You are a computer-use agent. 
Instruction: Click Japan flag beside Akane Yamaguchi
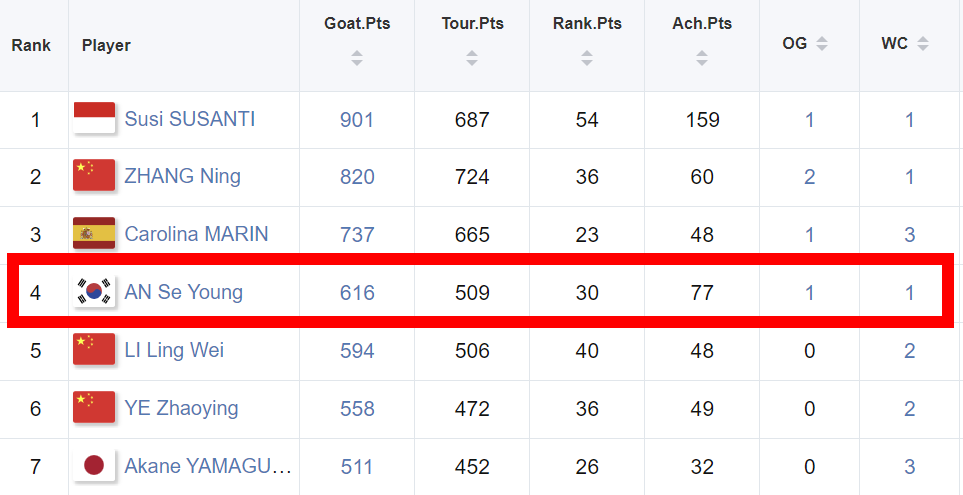click(94, 466)
